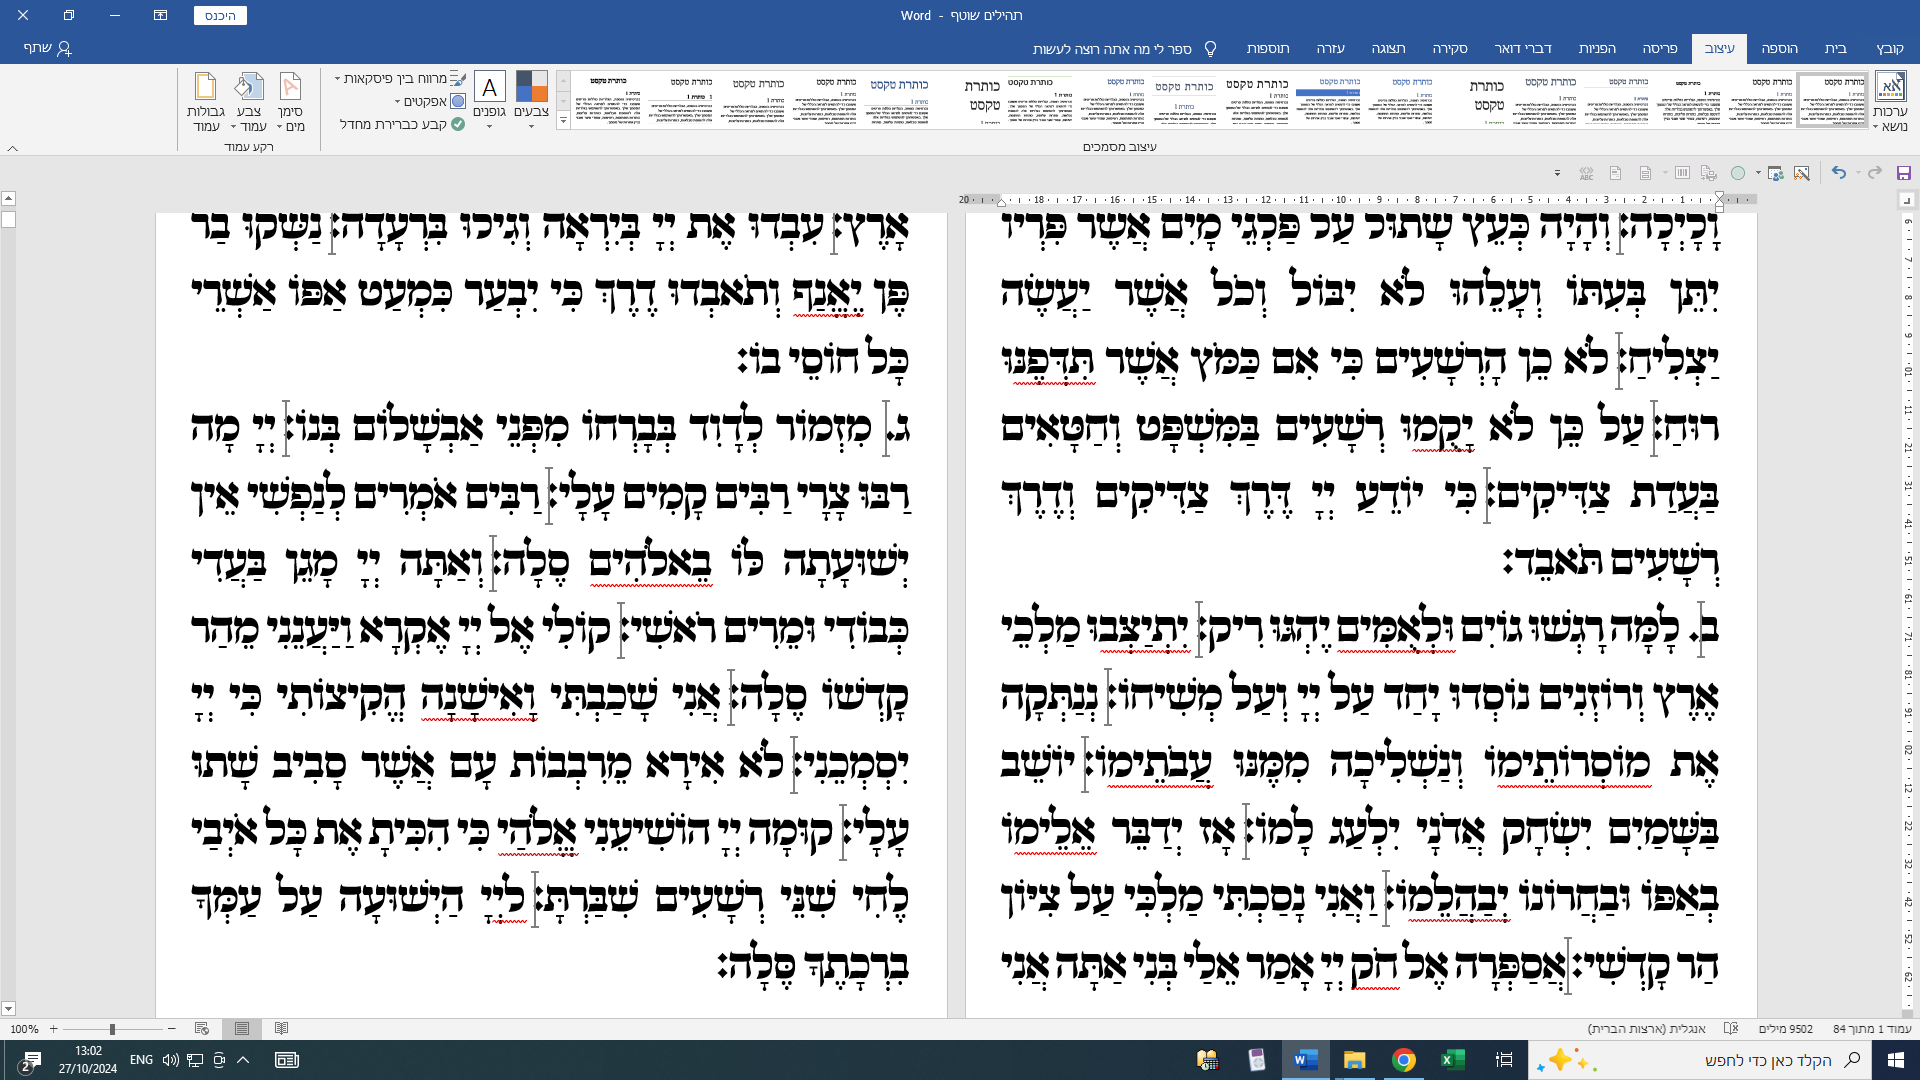1920x1080 pixels.
Task: Expand the document formatting gallery more arrow
Action: tap(563, 121)
